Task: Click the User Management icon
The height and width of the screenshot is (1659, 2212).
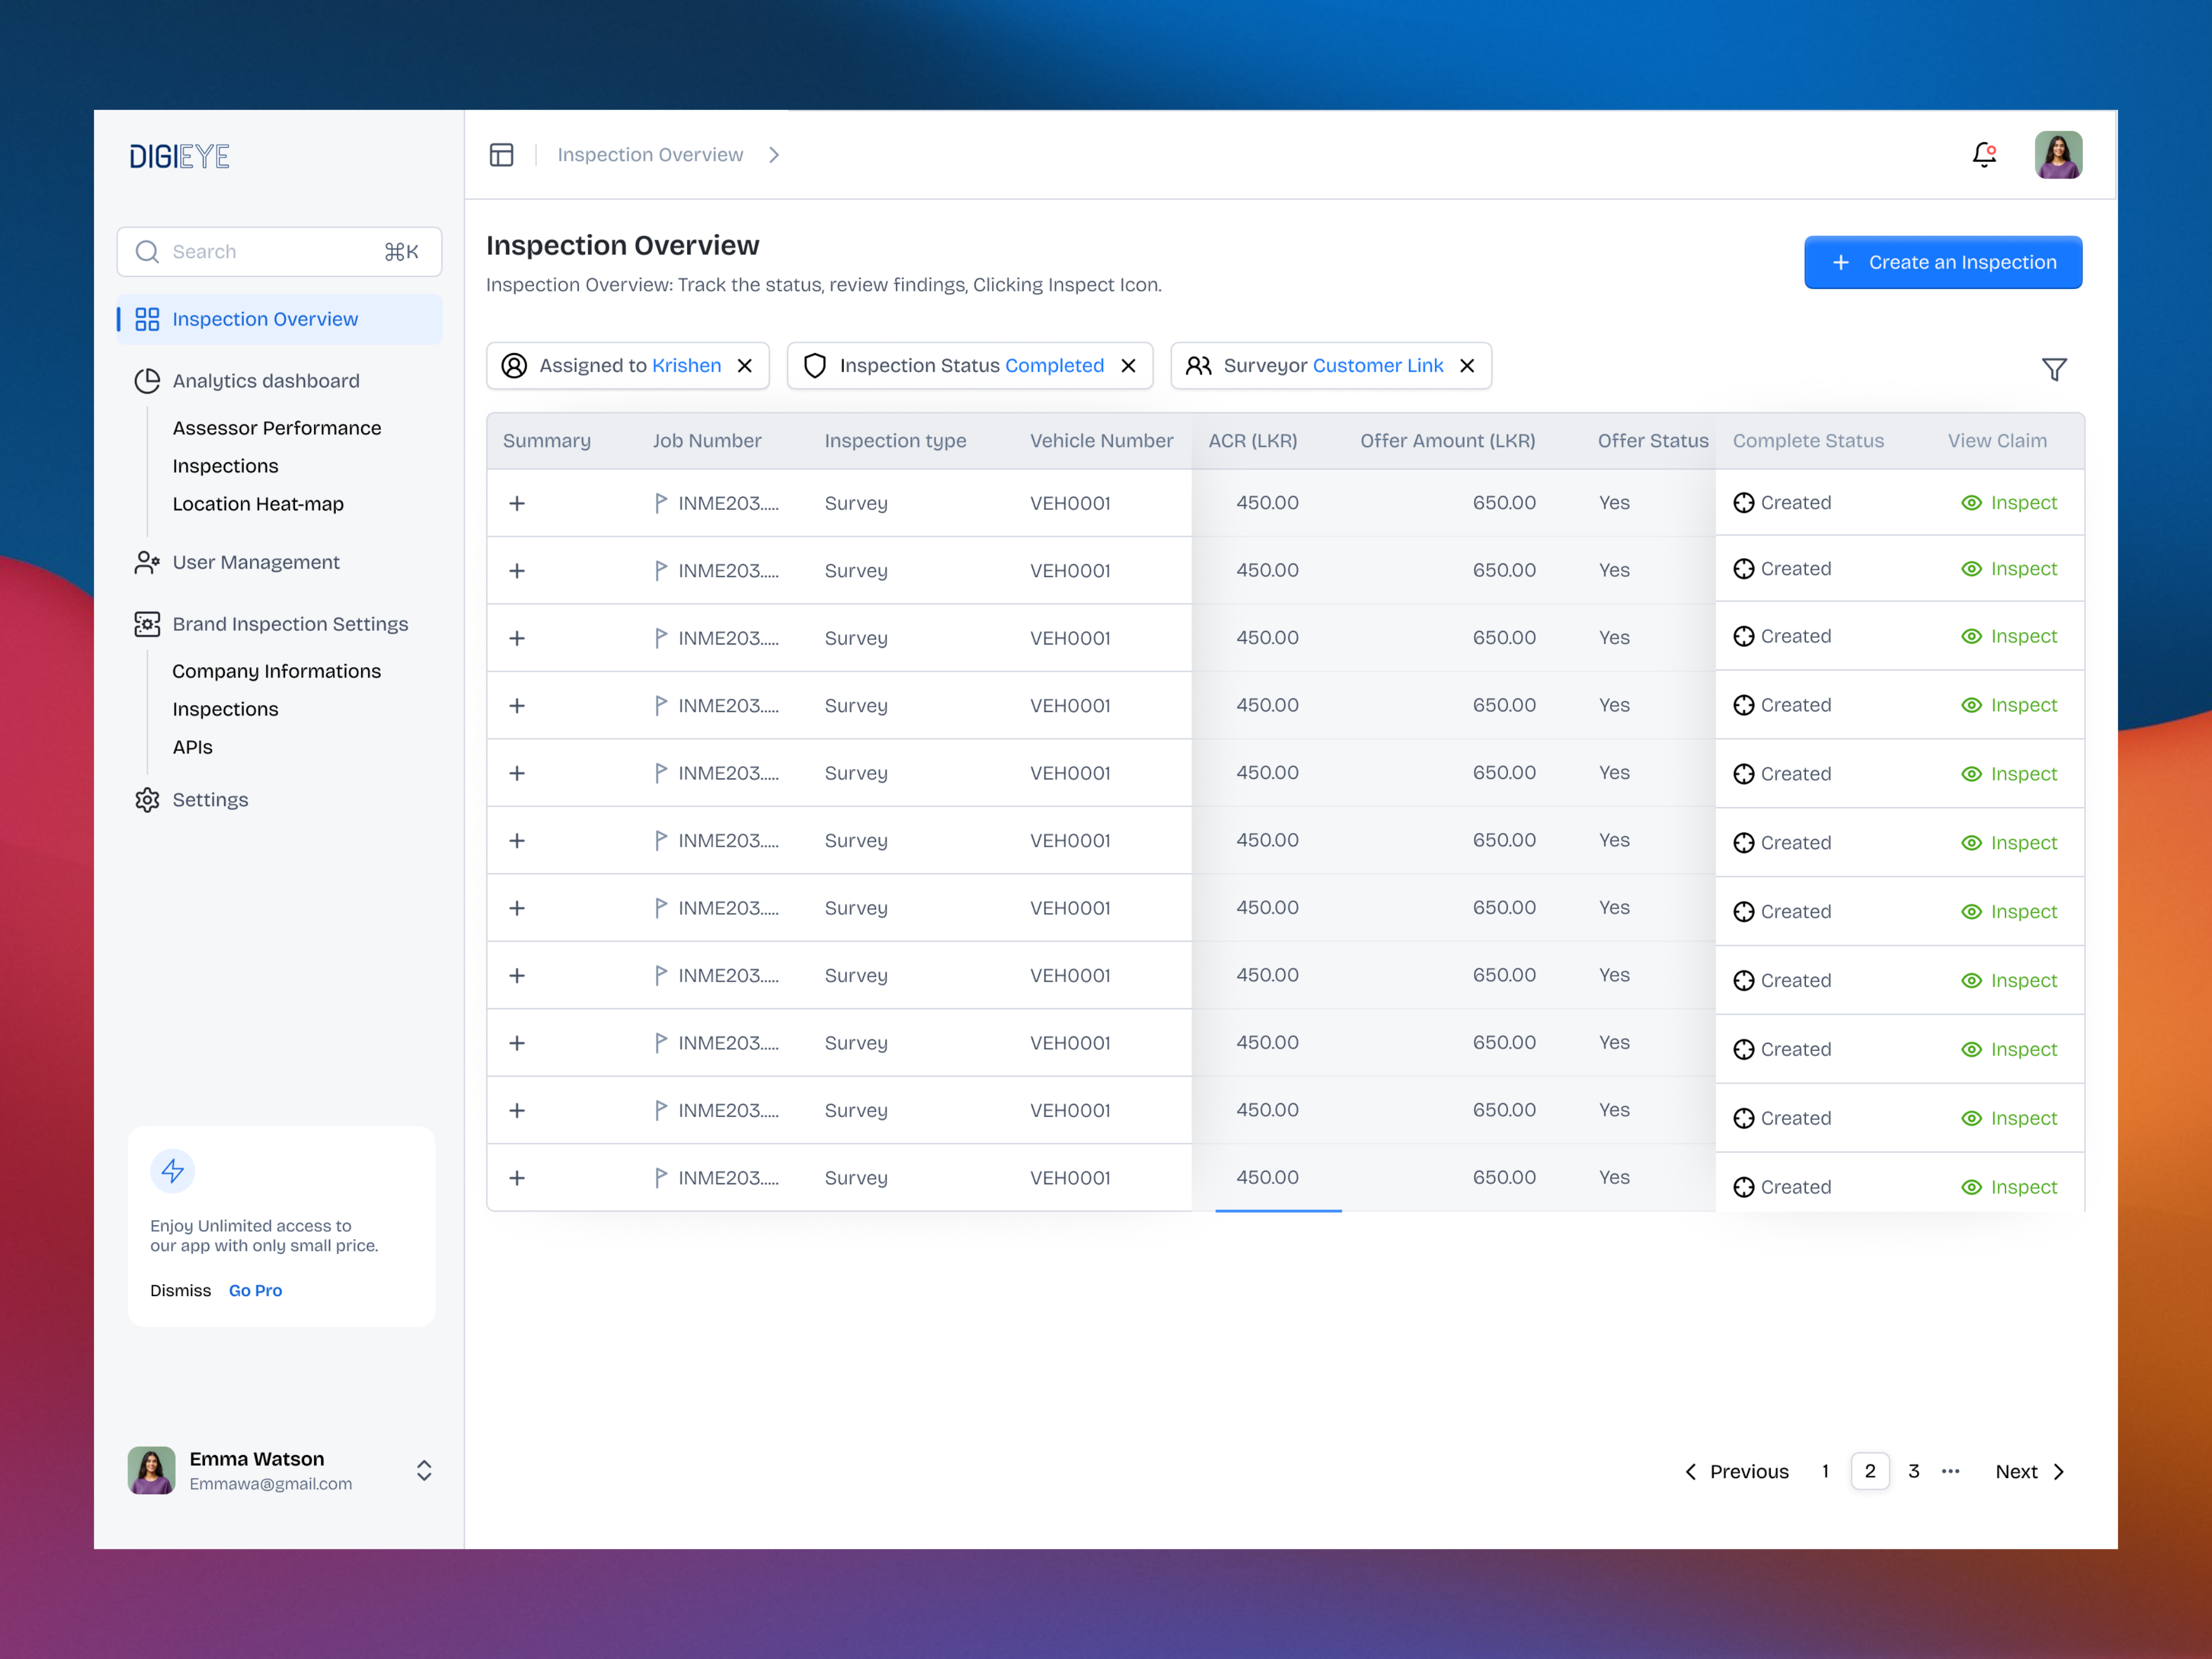Action: coord(147,562)
